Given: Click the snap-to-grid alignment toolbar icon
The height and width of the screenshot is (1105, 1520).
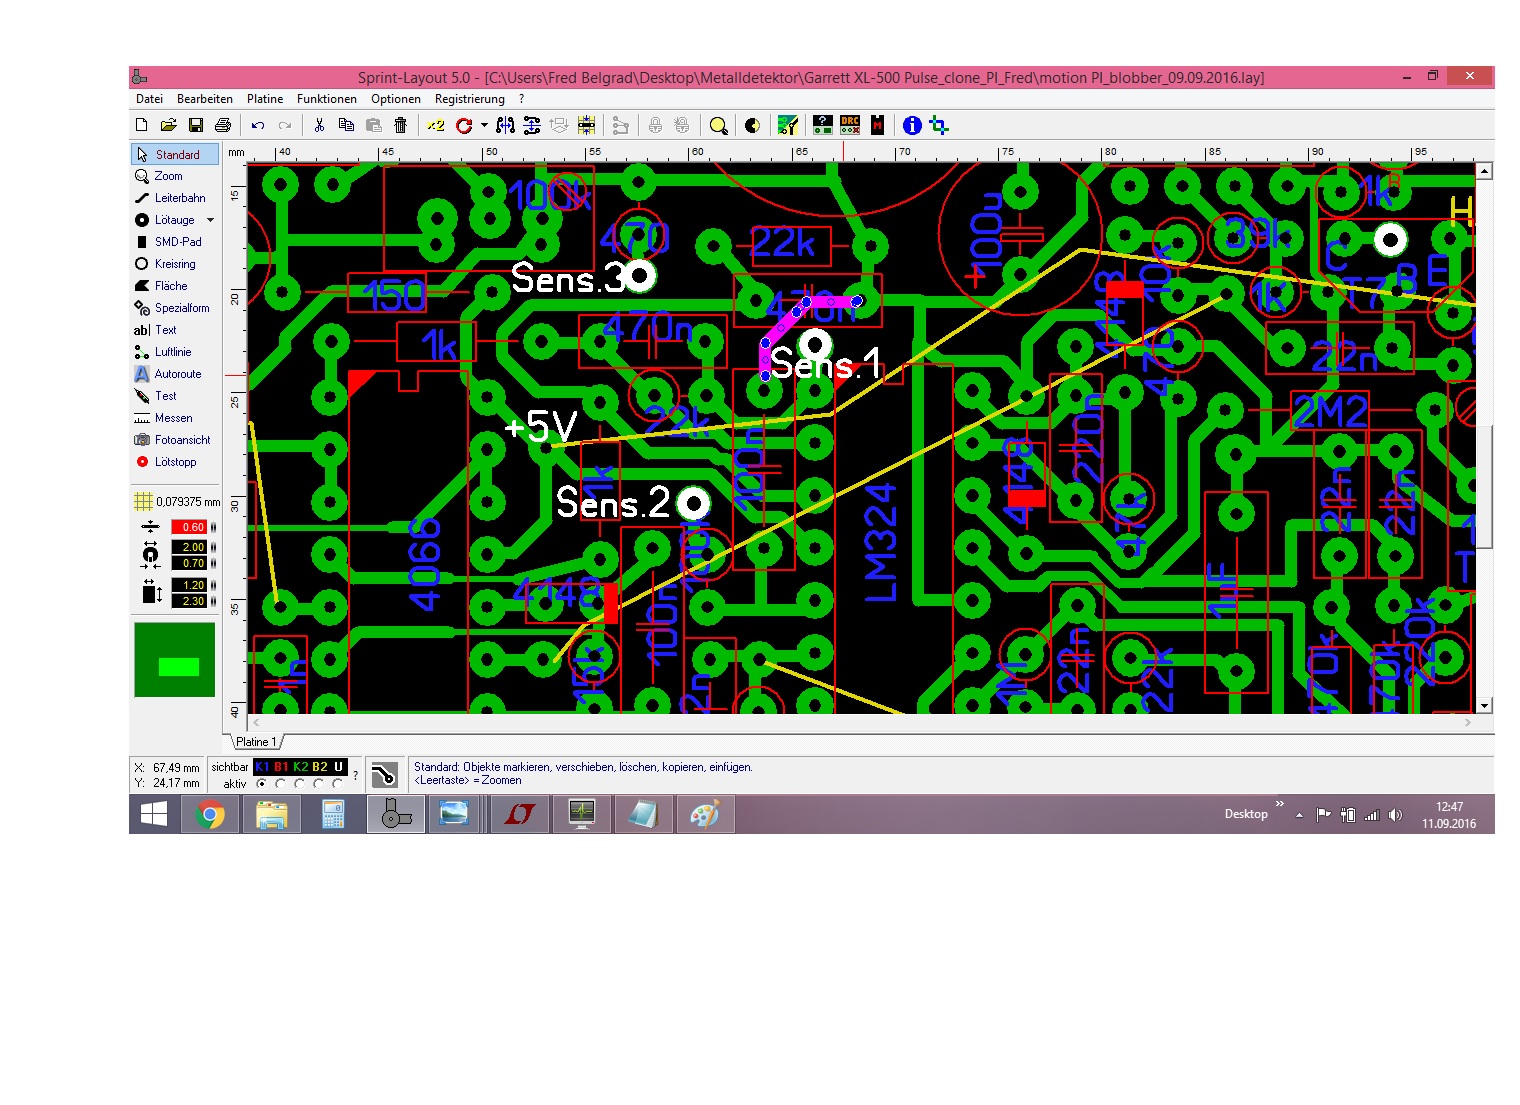Looking at the screenshot, I should [586, 125].
